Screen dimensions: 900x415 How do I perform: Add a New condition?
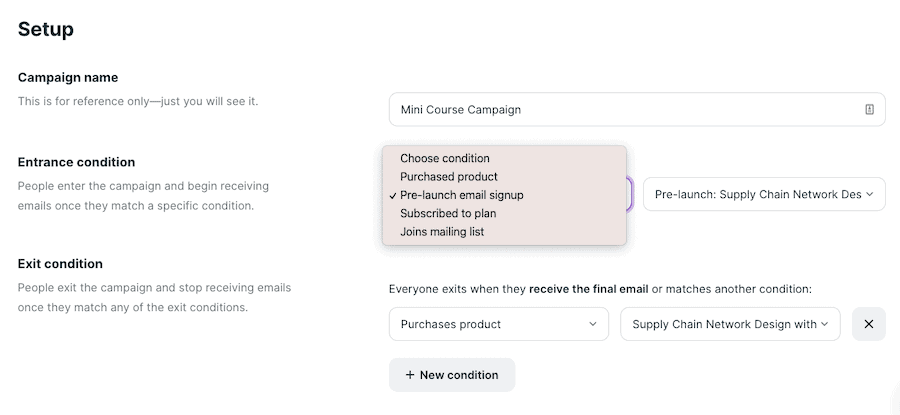tap(452, 375)
